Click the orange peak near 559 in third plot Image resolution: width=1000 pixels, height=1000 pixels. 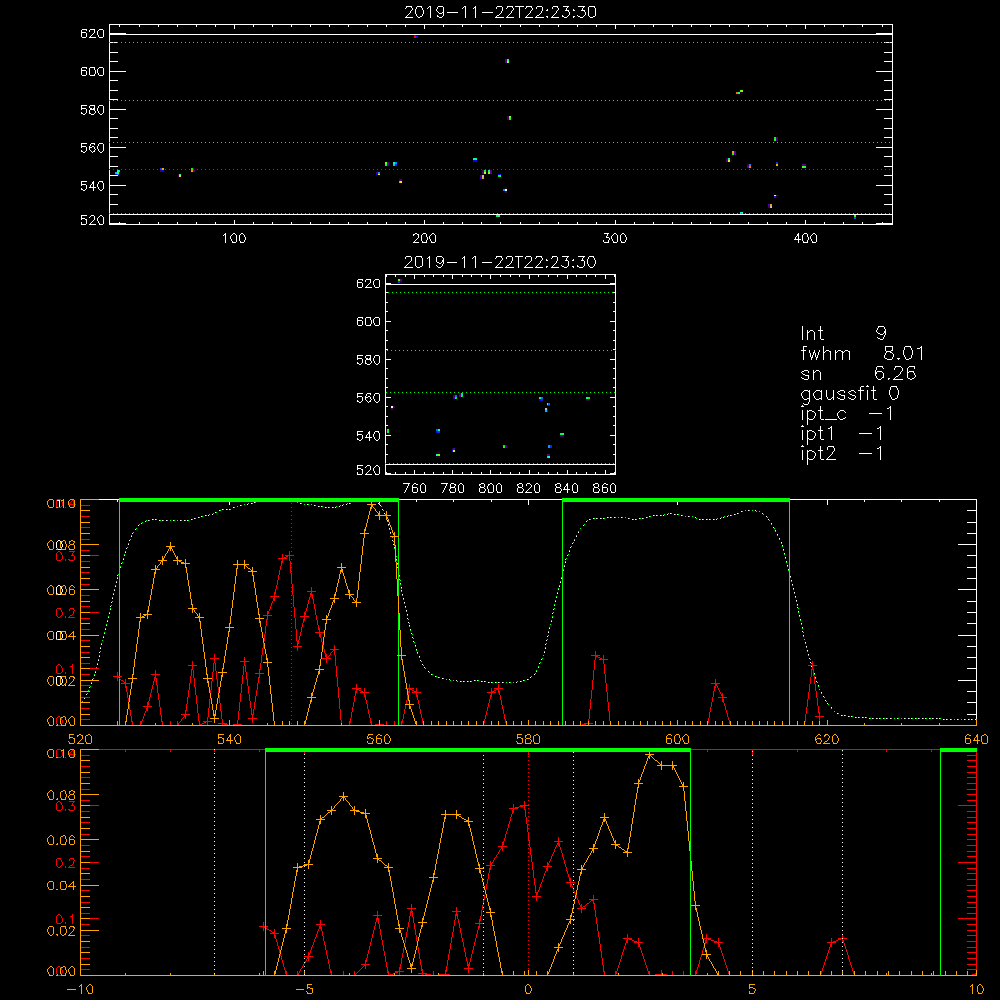372,504
